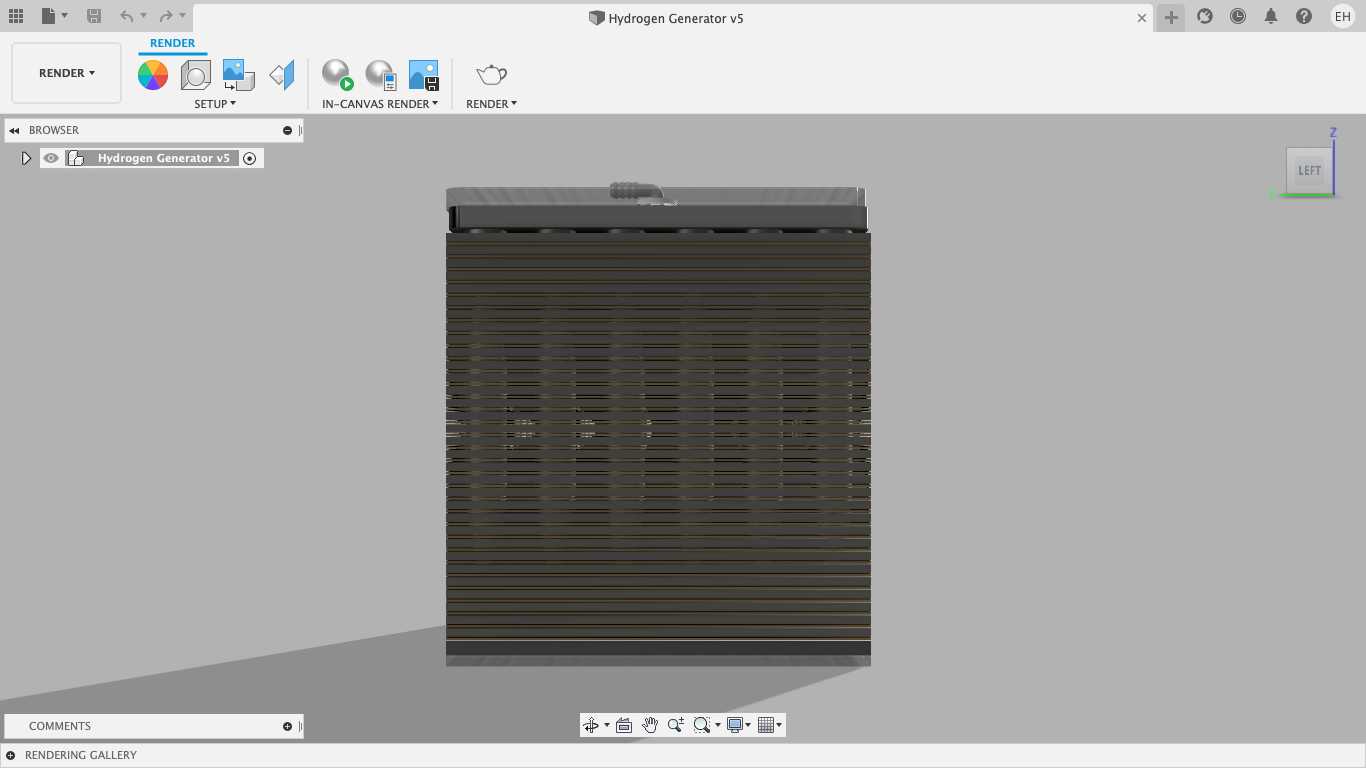Expand the Rendering Gallery panel
The height and width of the screenshot is (768, 1366).
coord(11,756)
